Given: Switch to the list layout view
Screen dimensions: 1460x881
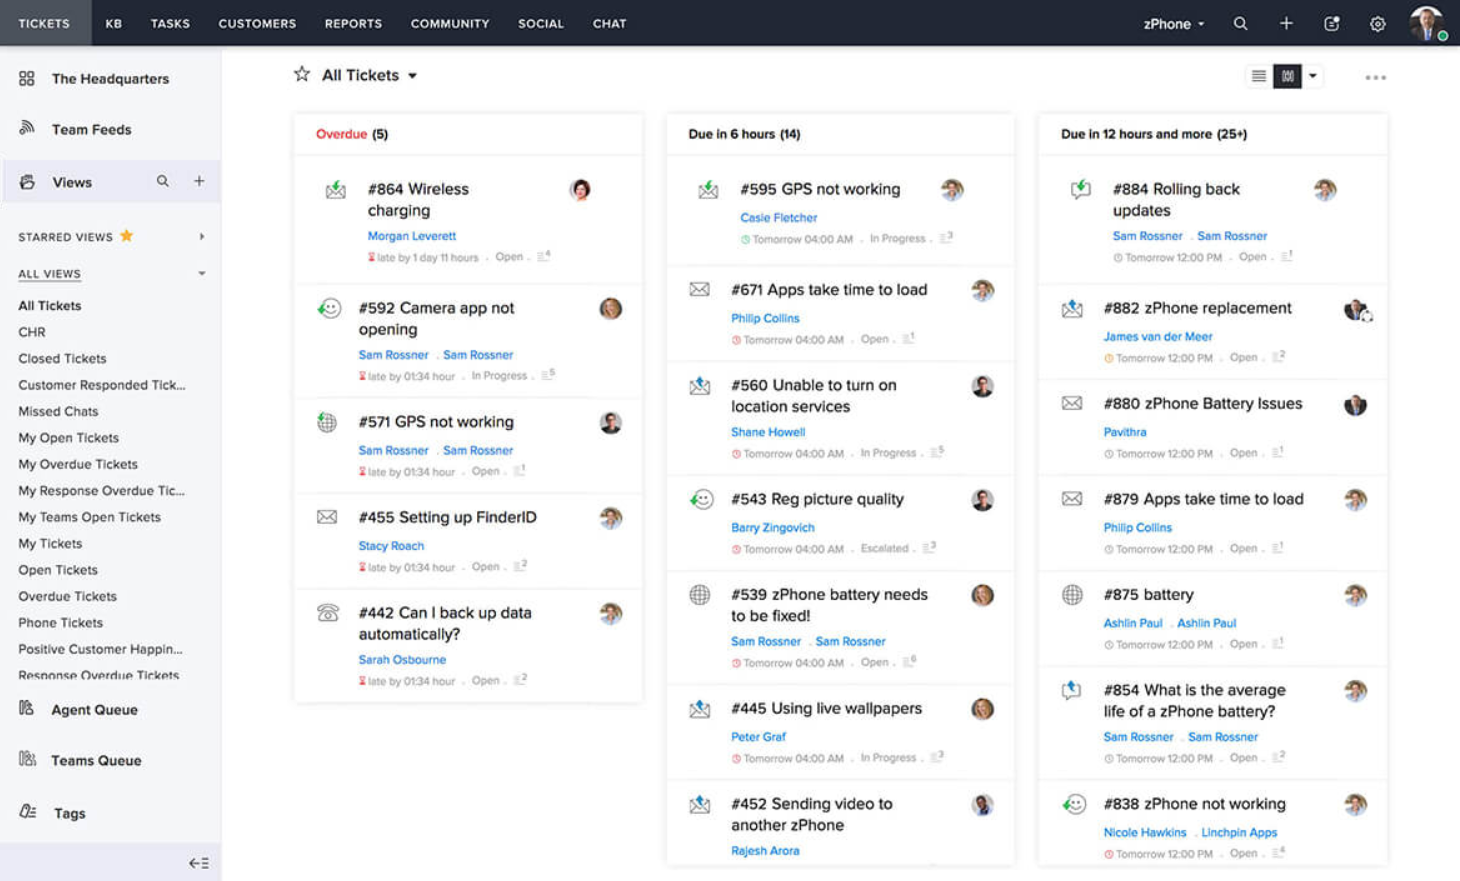Looking at the screenshot, I should pos(1258,75).
